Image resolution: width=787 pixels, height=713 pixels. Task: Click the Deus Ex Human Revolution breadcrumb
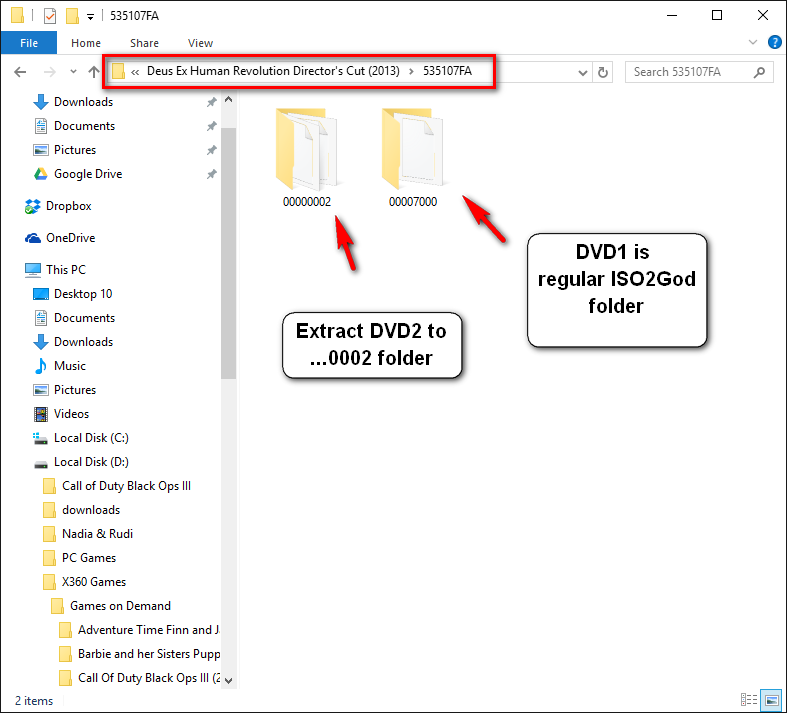coord(273,71)
